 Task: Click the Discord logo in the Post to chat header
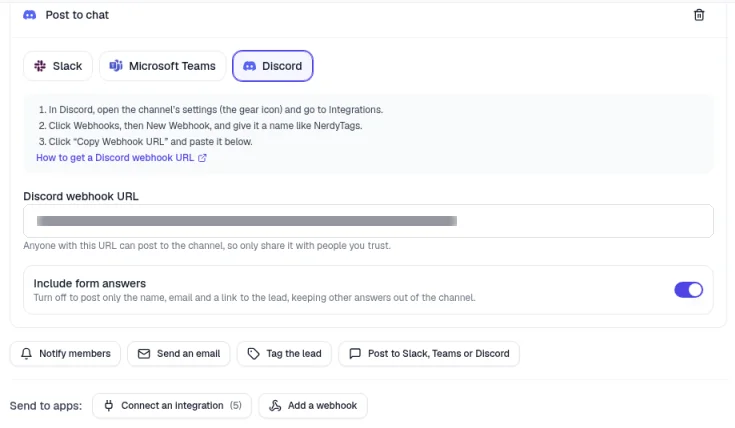click(x=30, y=15)
